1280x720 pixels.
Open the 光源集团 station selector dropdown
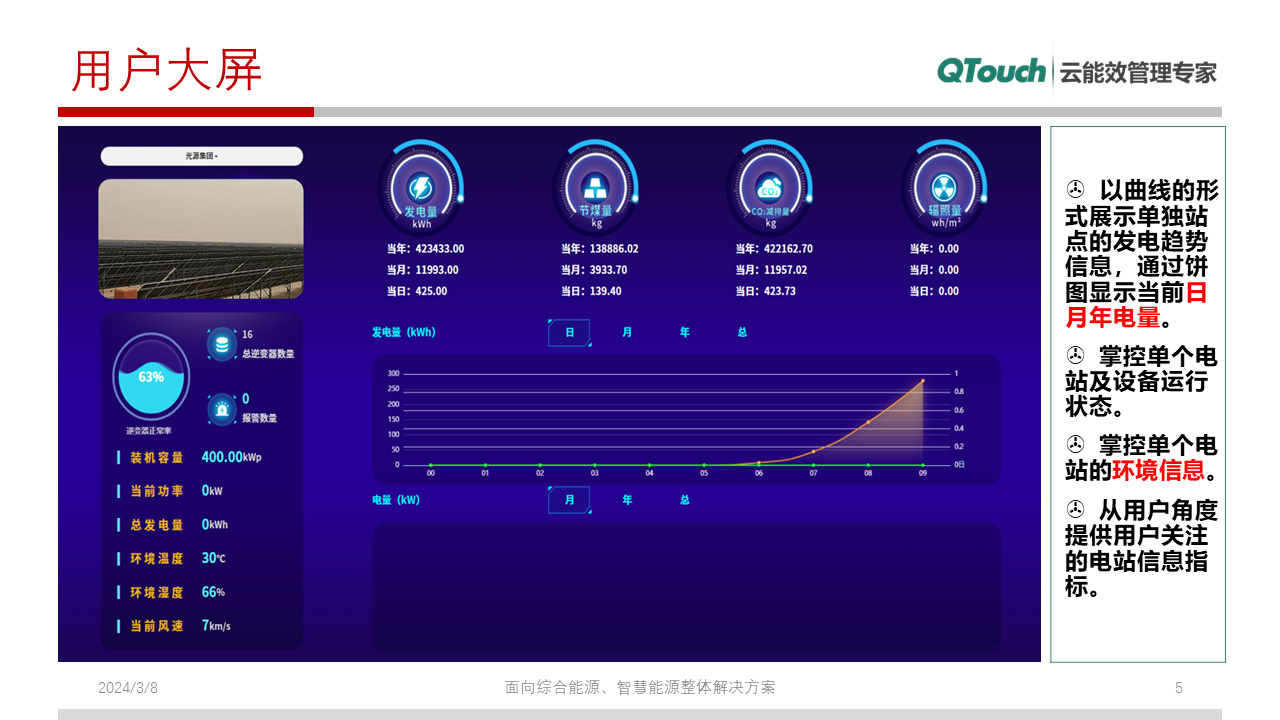click(x=200, y=156)
